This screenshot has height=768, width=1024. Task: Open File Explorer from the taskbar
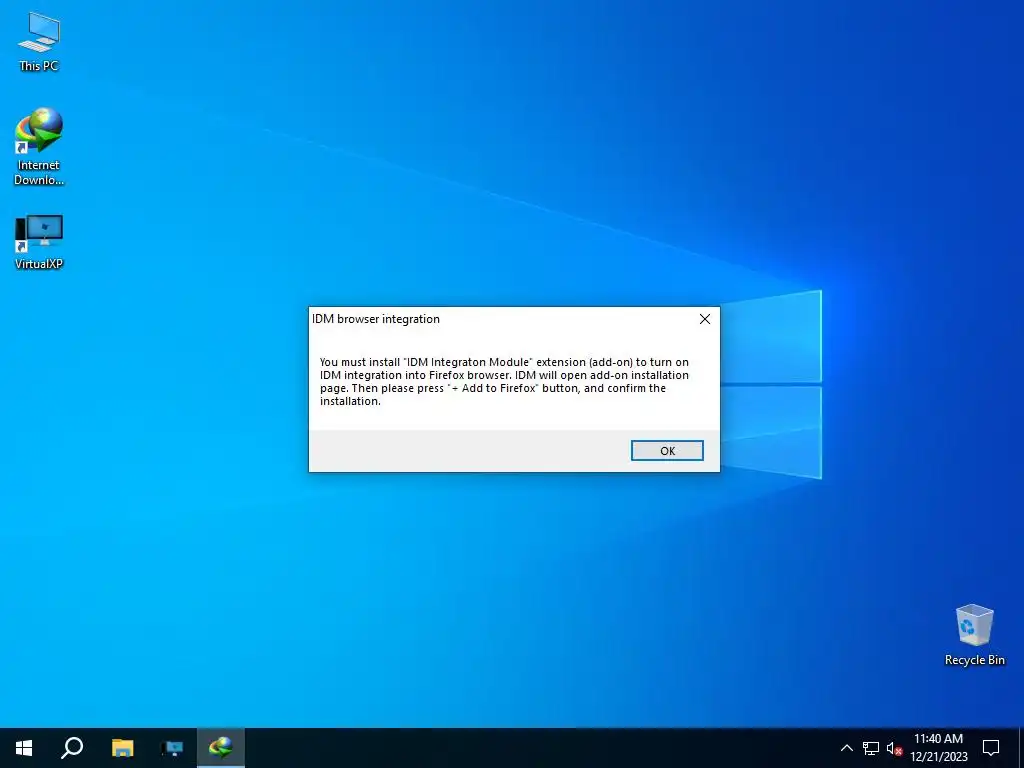pos(122,748)
